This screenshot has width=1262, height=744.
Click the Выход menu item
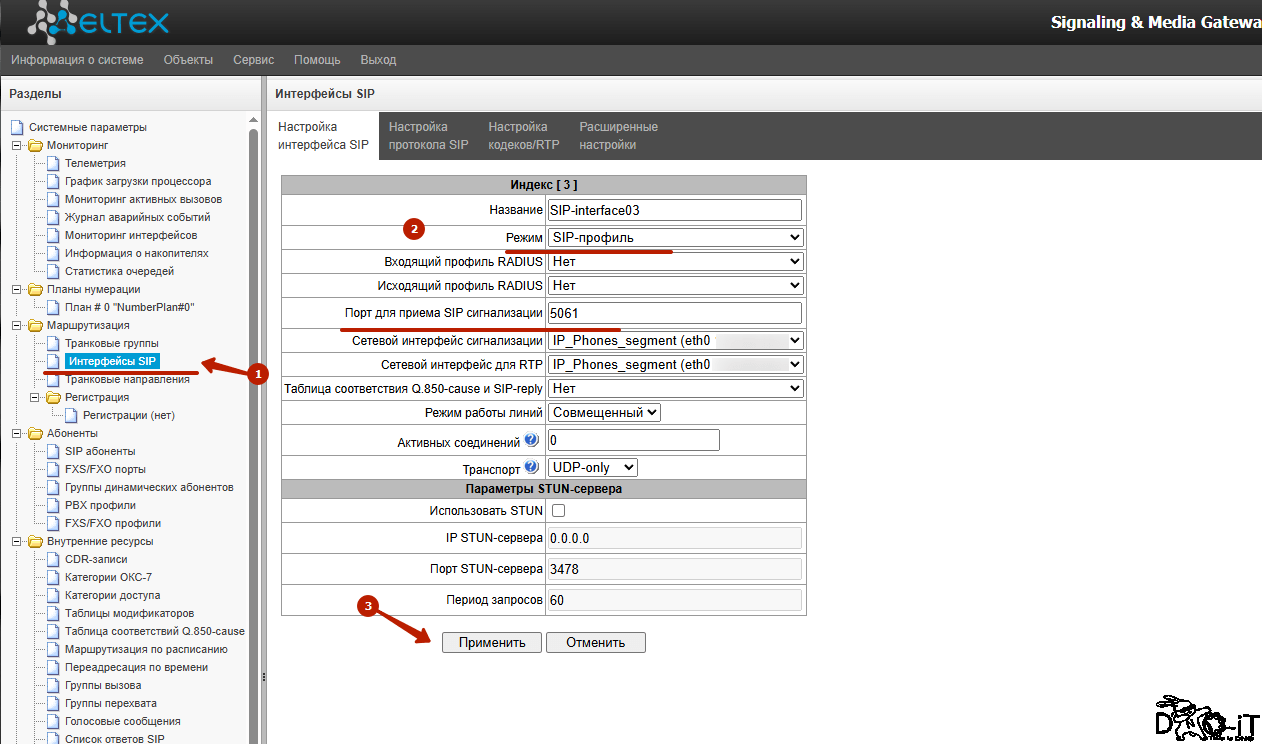pos(378,60)
